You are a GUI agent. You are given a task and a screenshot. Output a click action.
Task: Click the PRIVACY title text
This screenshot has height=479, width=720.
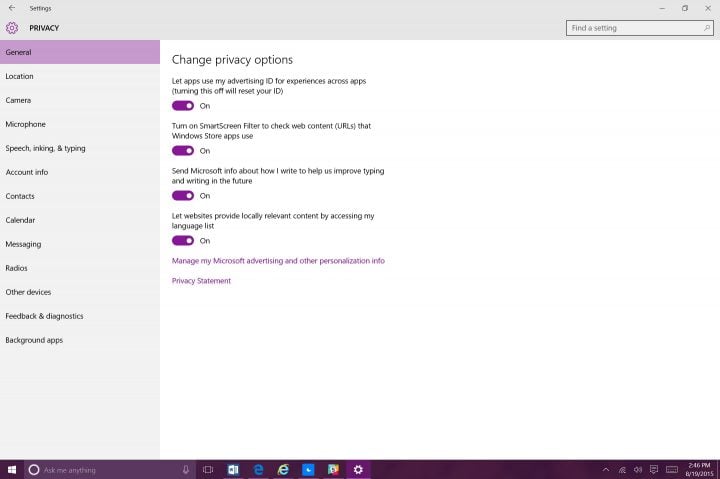point(44,28)
